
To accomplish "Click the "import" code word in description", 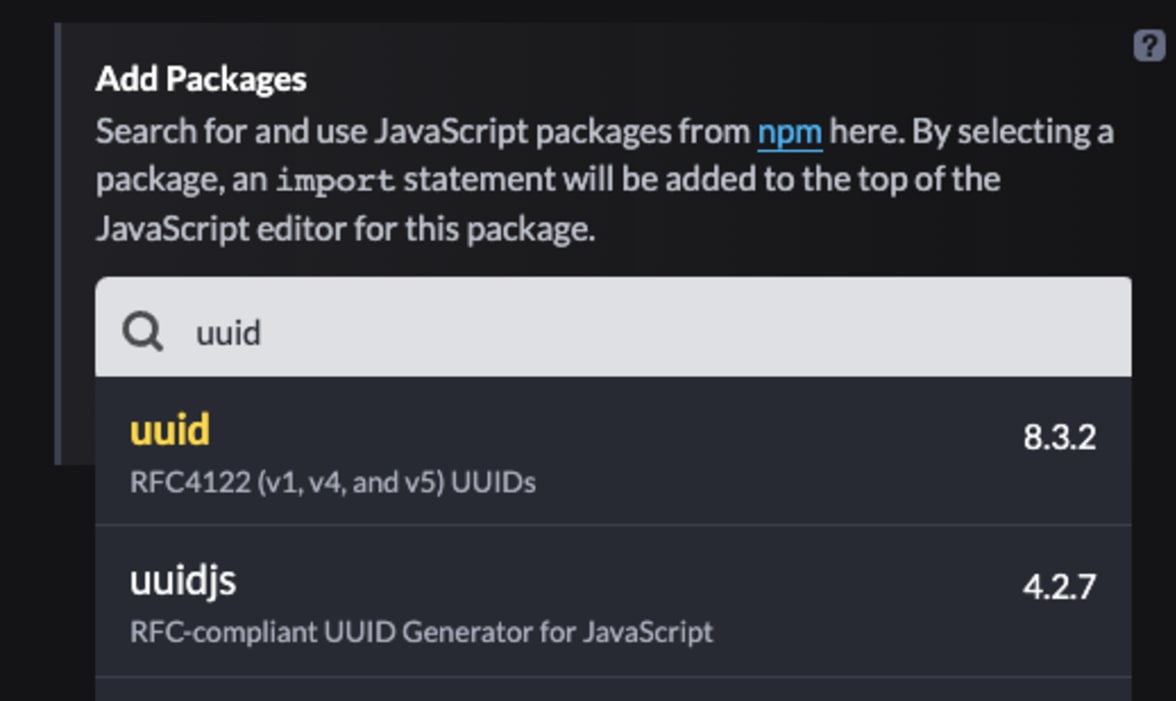I will [336, 182].
